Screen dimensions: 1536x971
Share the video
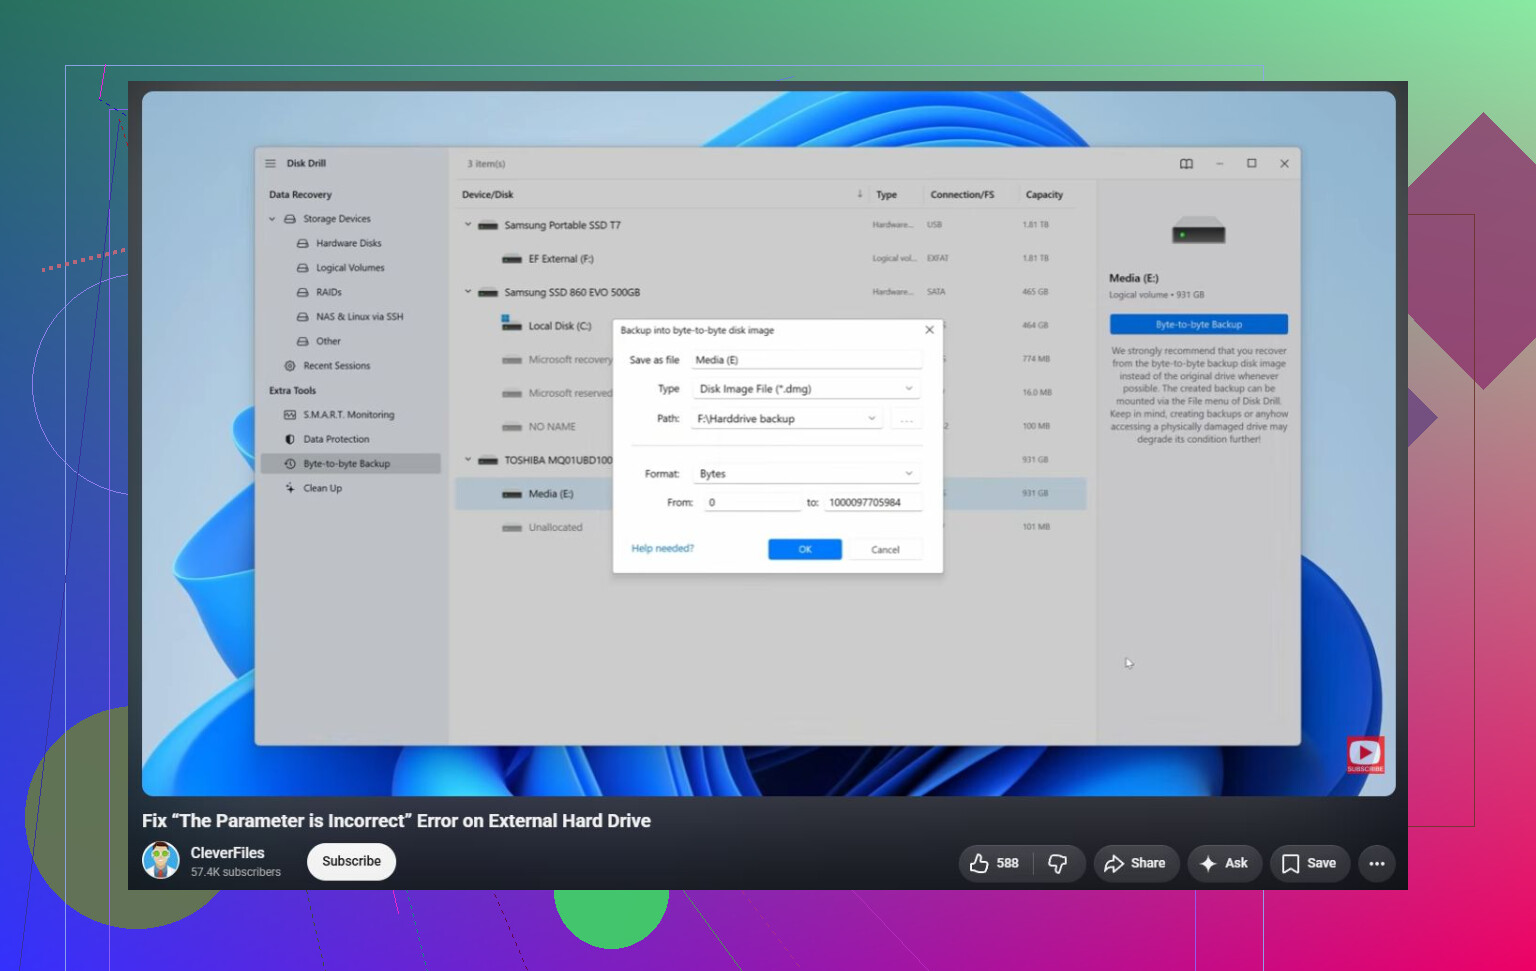(1136, 863)
